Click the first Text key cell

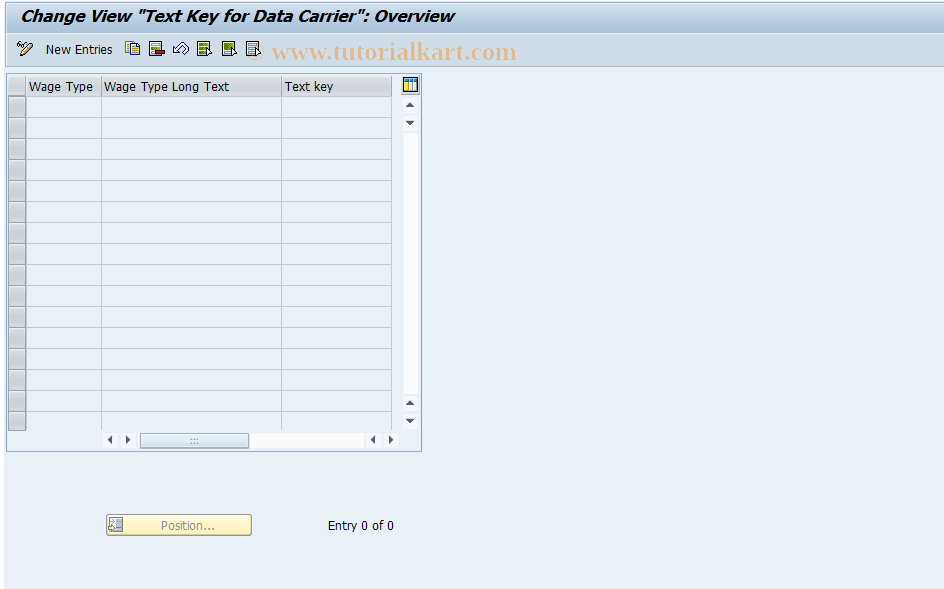click(337, 107)
